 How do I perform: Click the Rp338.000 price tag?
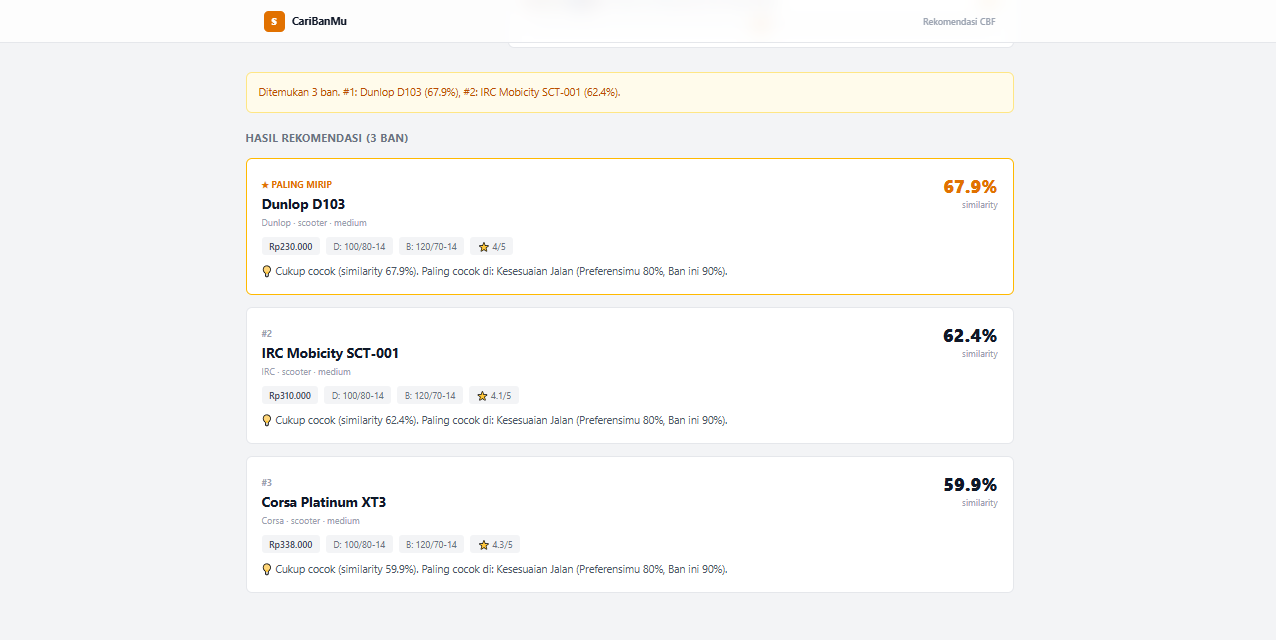(290, 545)
